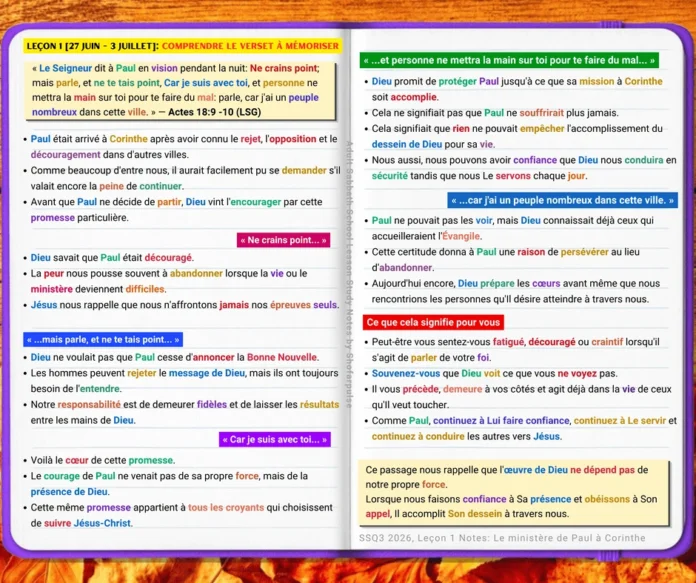
Task: Click the bullet starting 'Aujourd'hui encore, Dieu prépare'
Action: [512, 291]
